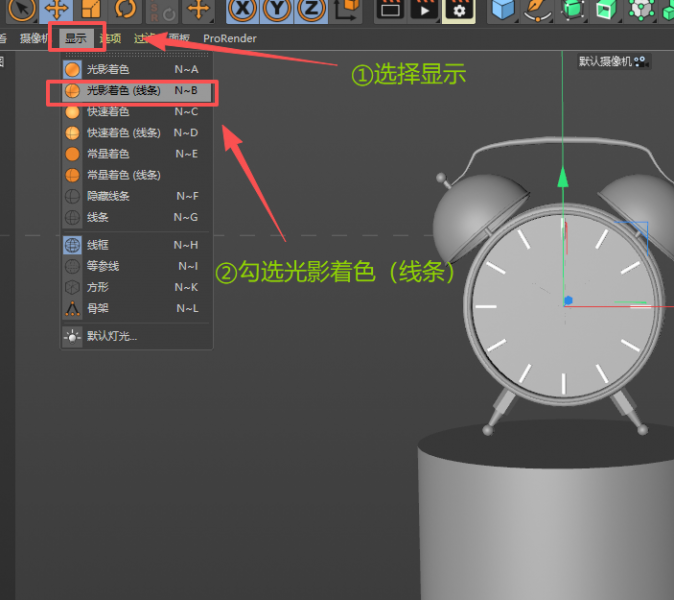Toggle the Z axis lock
The image size is (674, 600).
[311, 9]
